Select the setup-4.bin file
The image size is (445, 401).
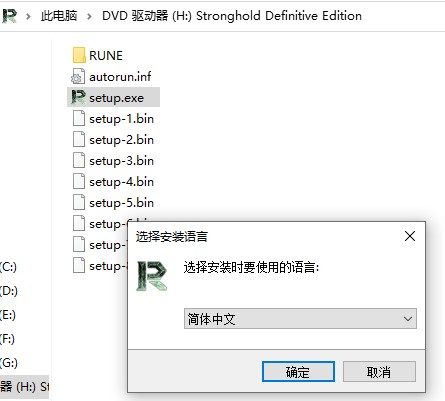click(113, 181)
